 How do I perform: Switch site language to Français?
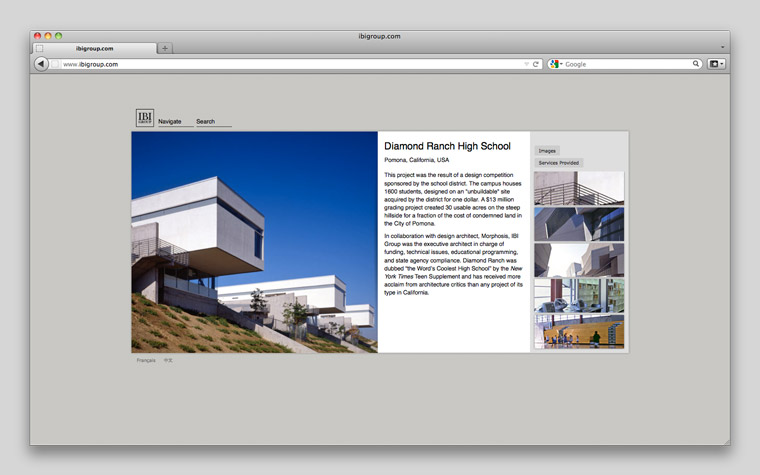[x=146, y=360]
